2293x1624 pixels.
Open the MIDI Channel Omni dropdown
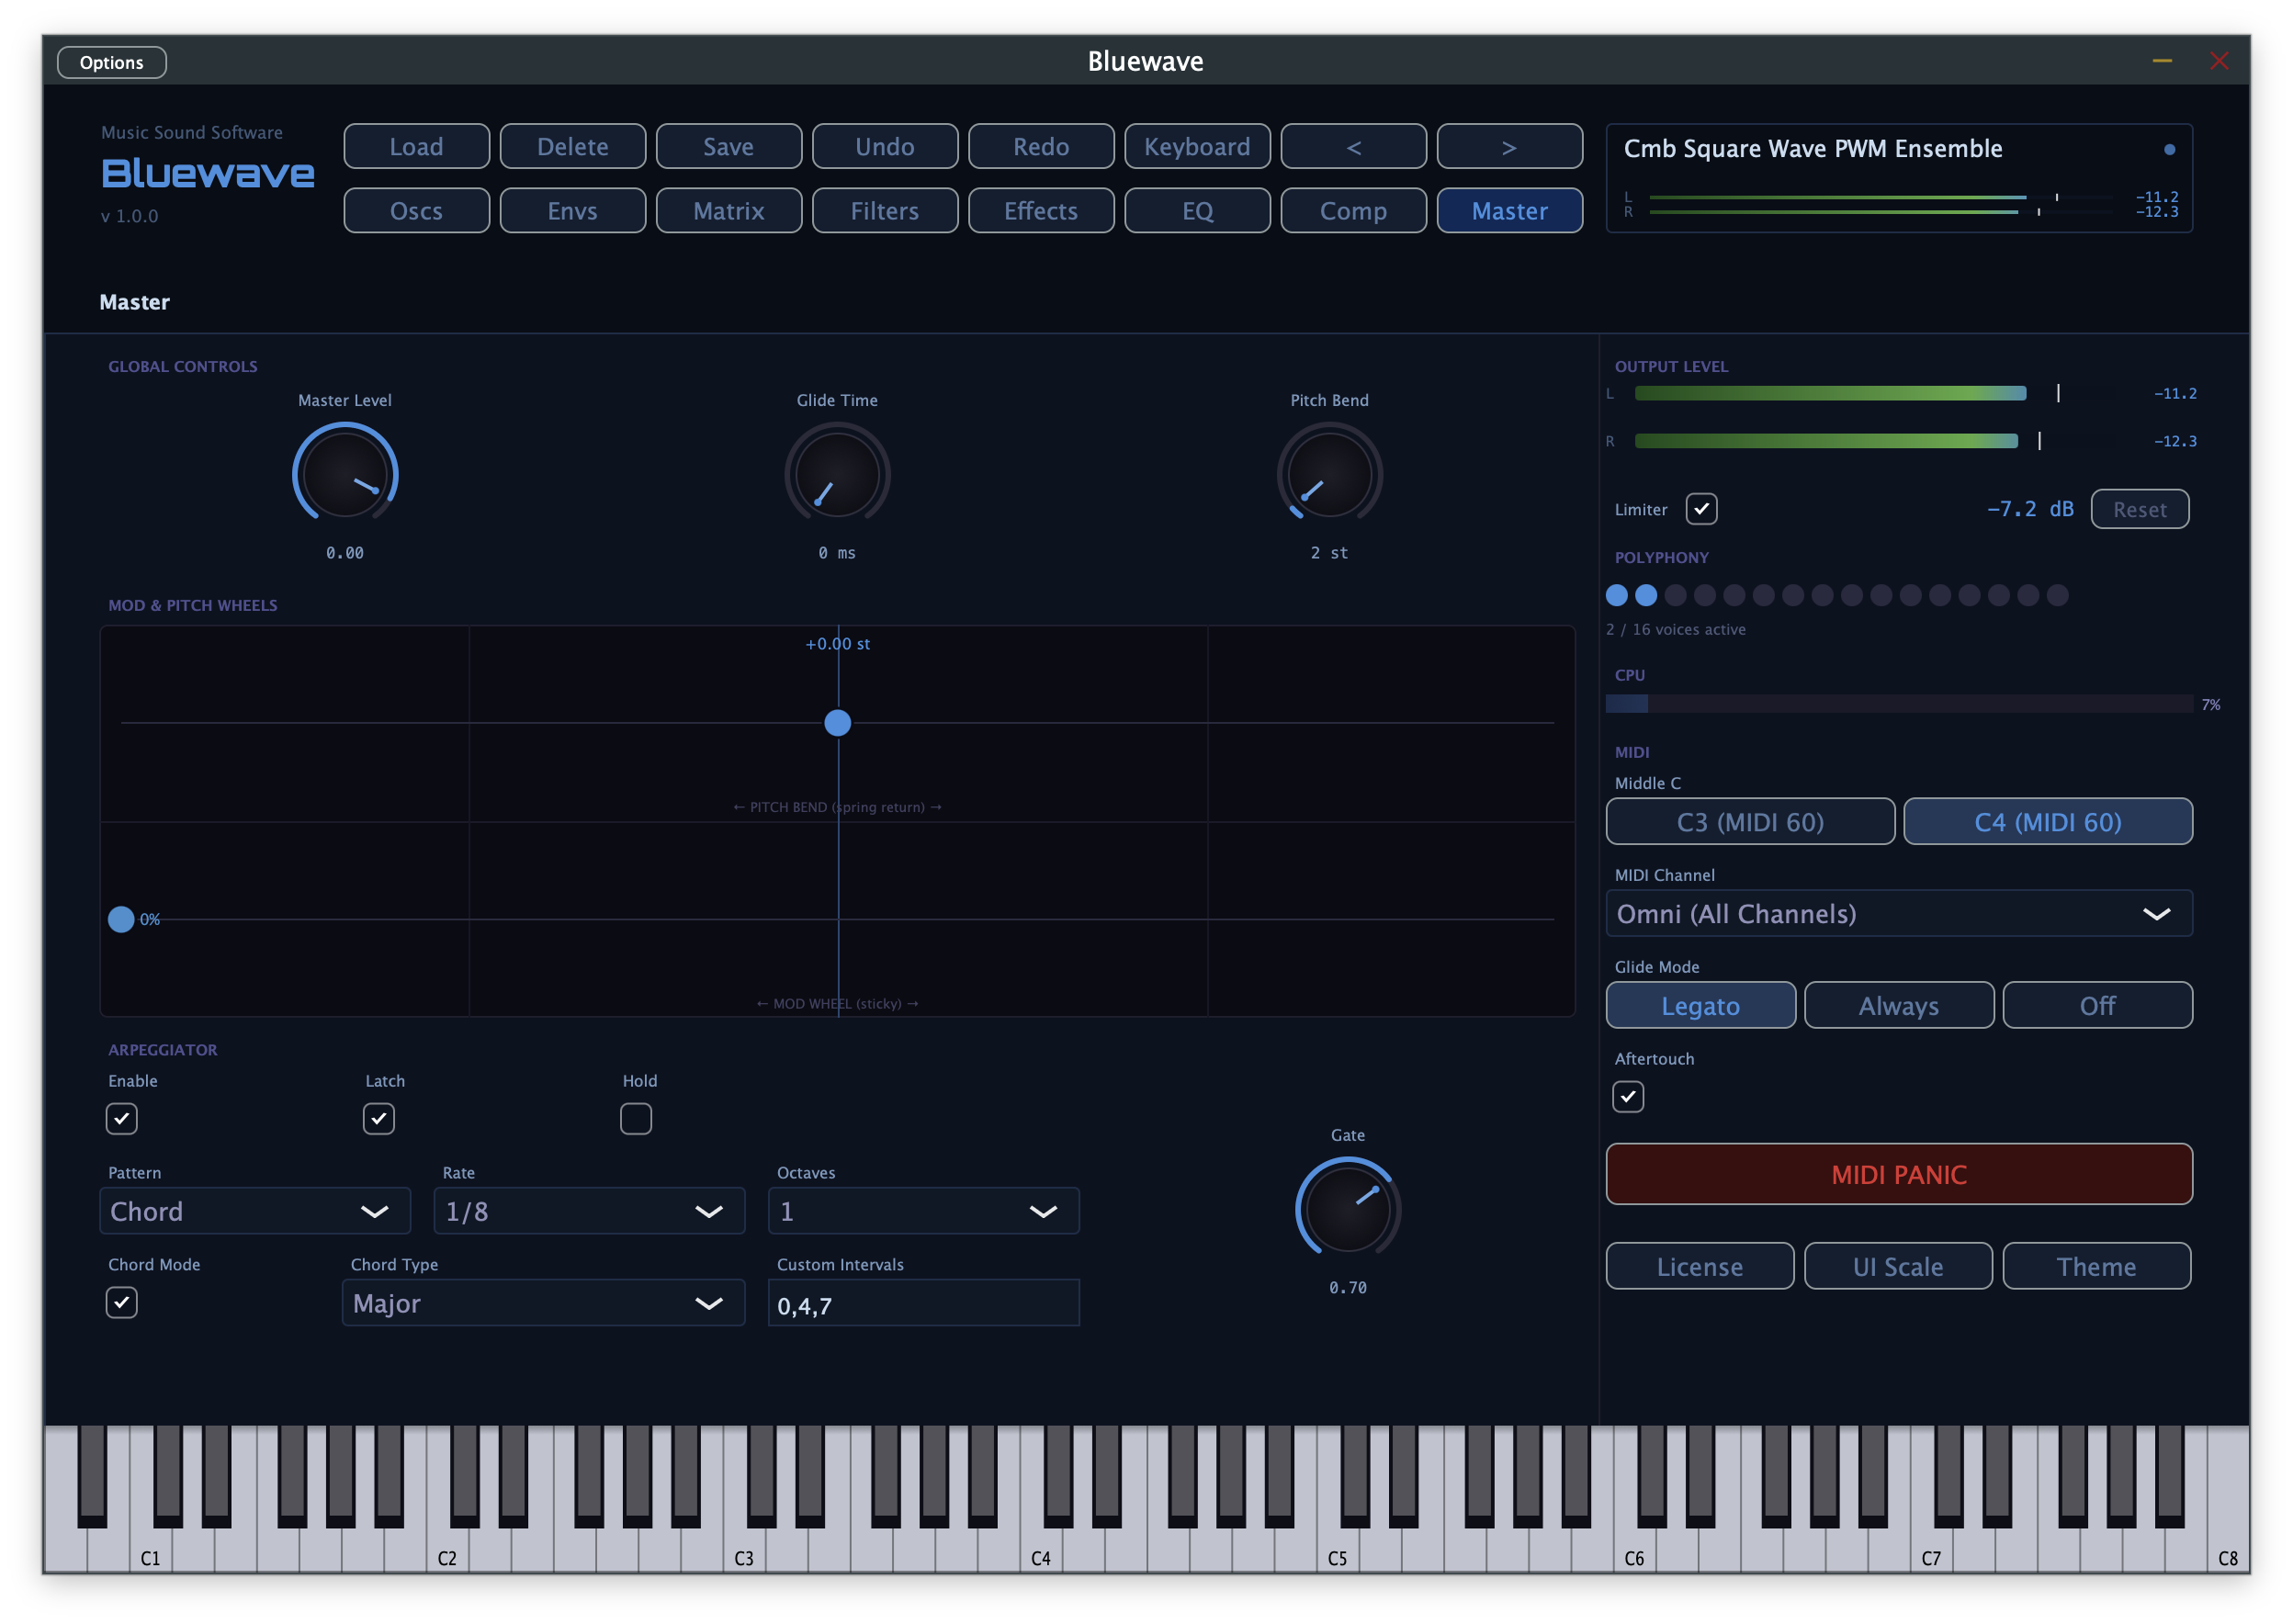pos(1898,913)
